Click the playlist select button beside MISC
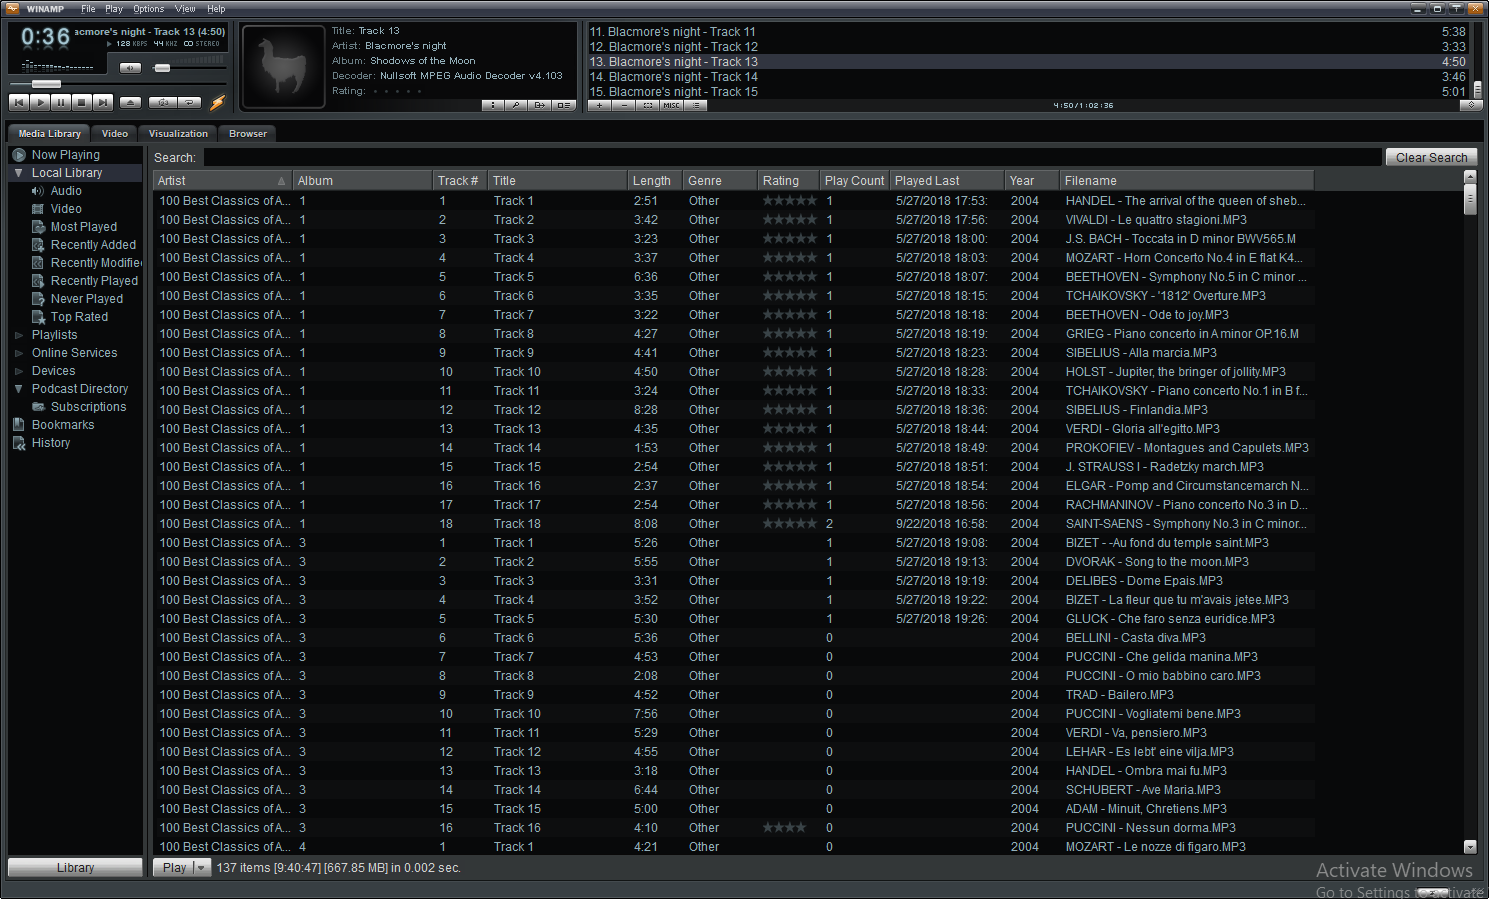1489x899 pixels. click(x=647, y=105)
